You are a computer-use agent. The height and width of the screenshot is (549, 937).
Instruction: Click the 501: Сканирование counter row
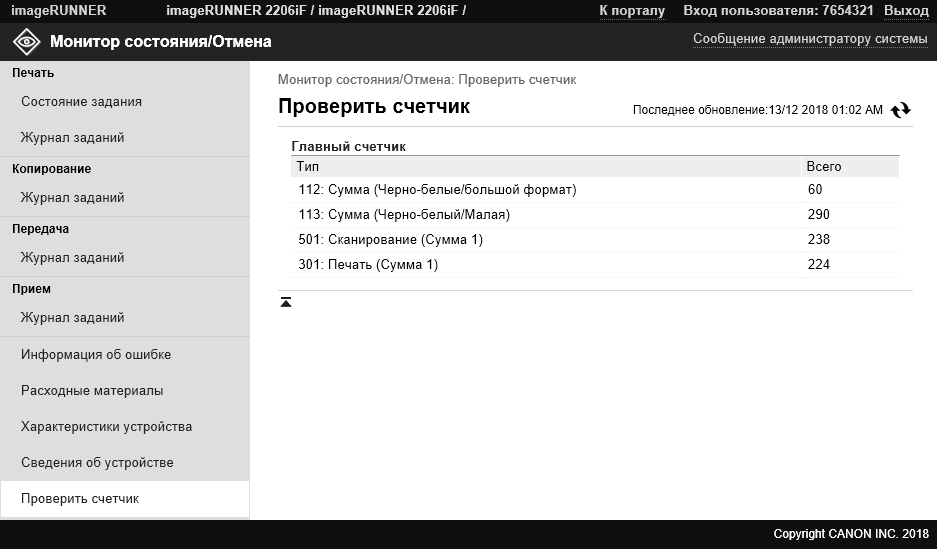click(x=595, y=240)
